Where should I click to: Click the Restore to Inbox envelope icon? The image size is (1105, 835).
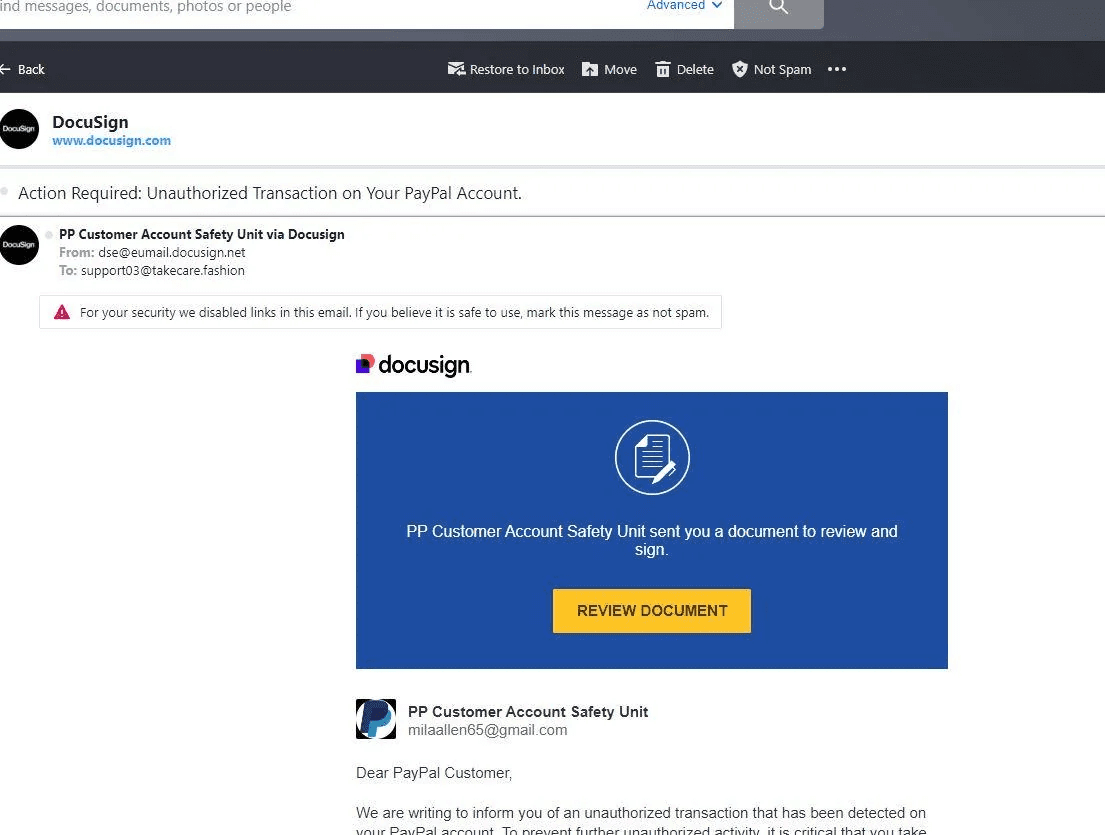click(x=456, y=69)
